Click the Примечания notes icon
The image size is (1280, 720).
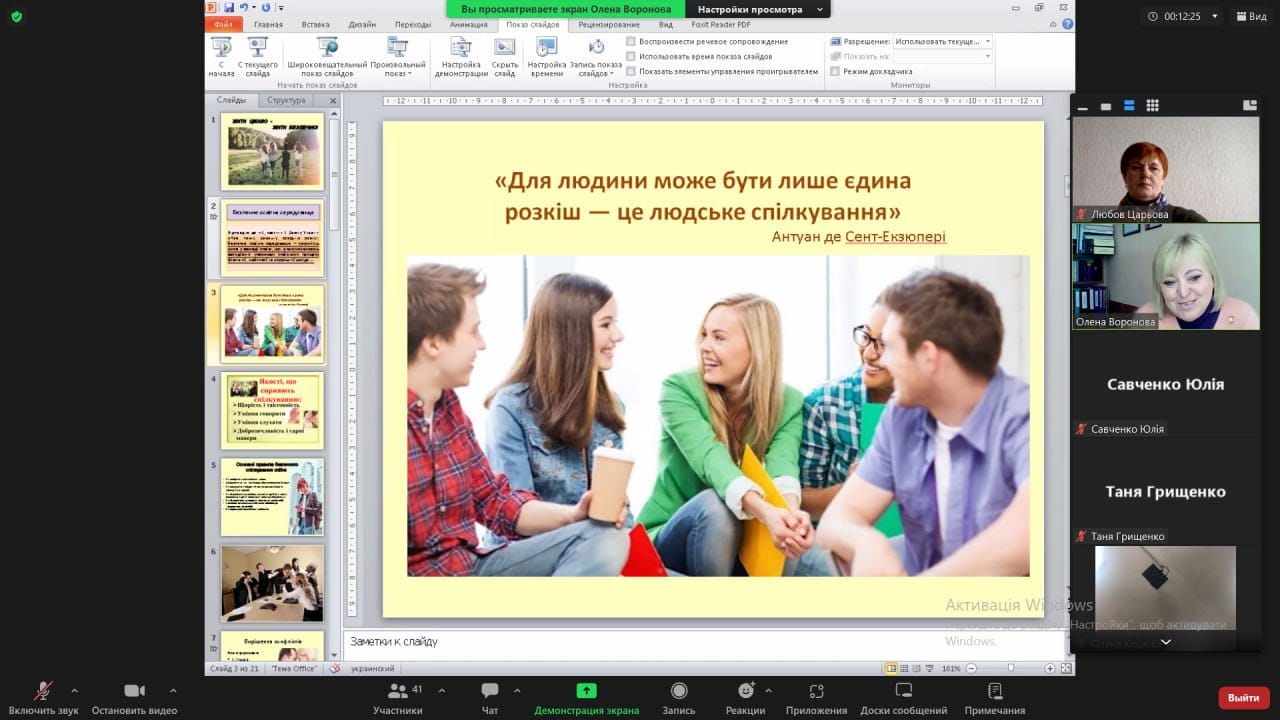tap(994, 692)
